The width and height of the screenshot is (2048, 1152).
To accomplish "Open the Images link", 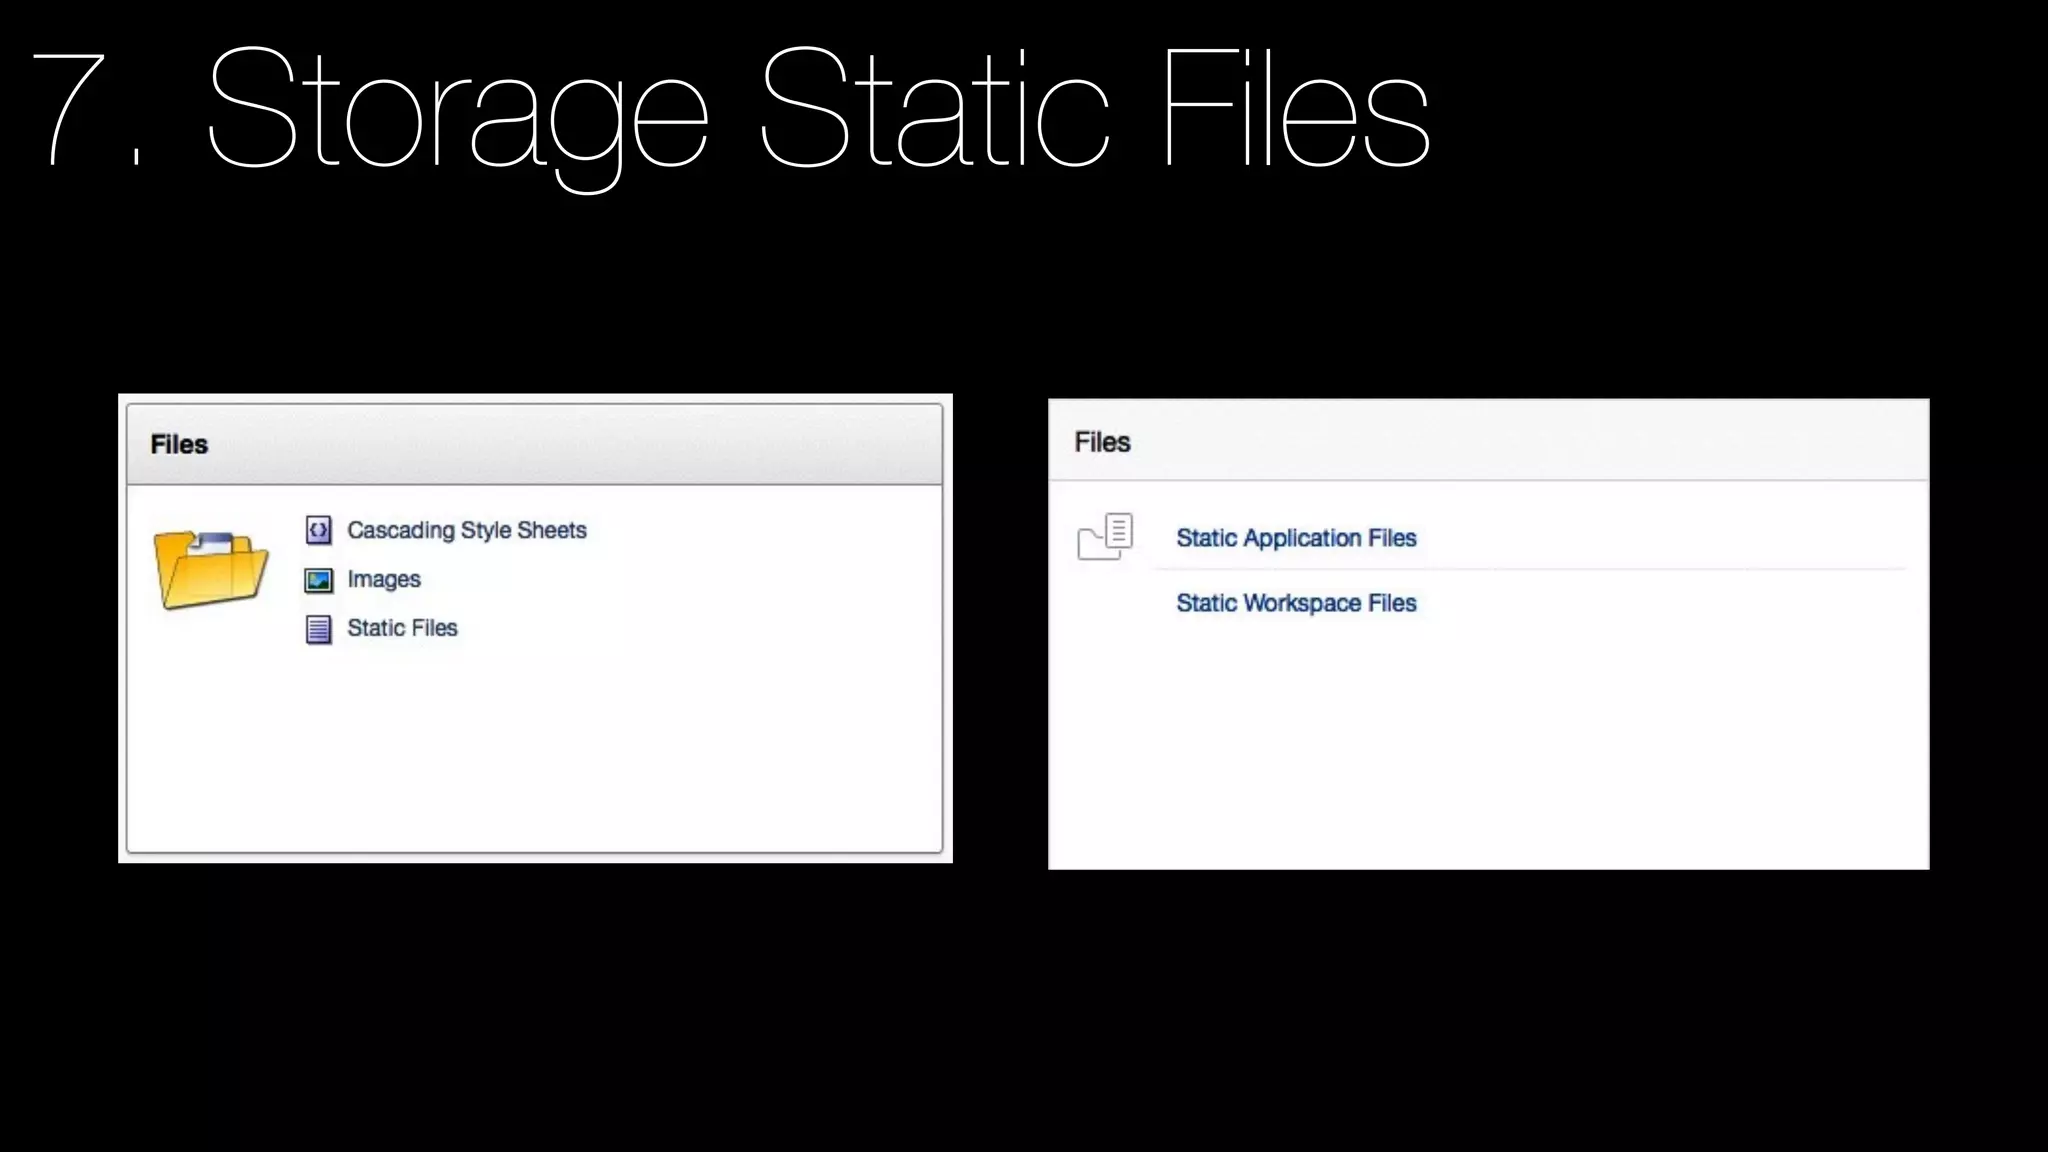I will tap(383, 579).
